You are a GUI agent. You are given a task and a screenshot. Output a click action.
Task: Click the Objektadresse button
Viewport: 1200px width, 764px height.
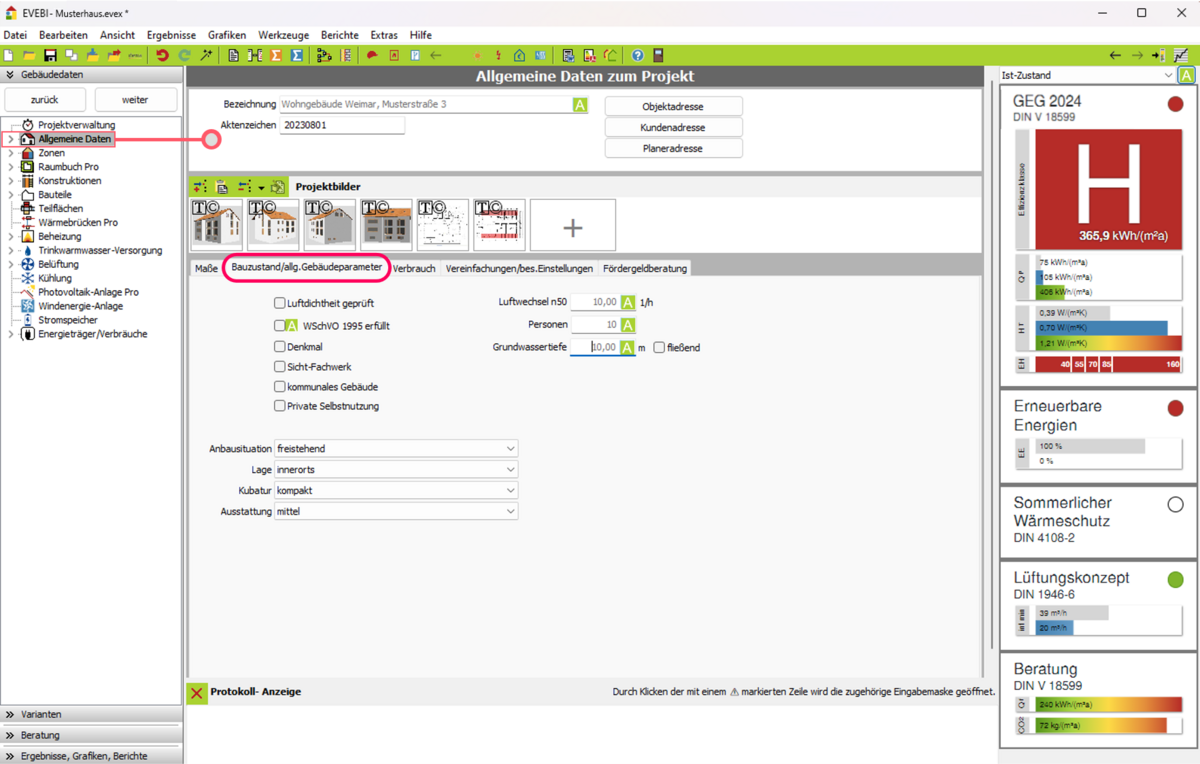[673, 107]
